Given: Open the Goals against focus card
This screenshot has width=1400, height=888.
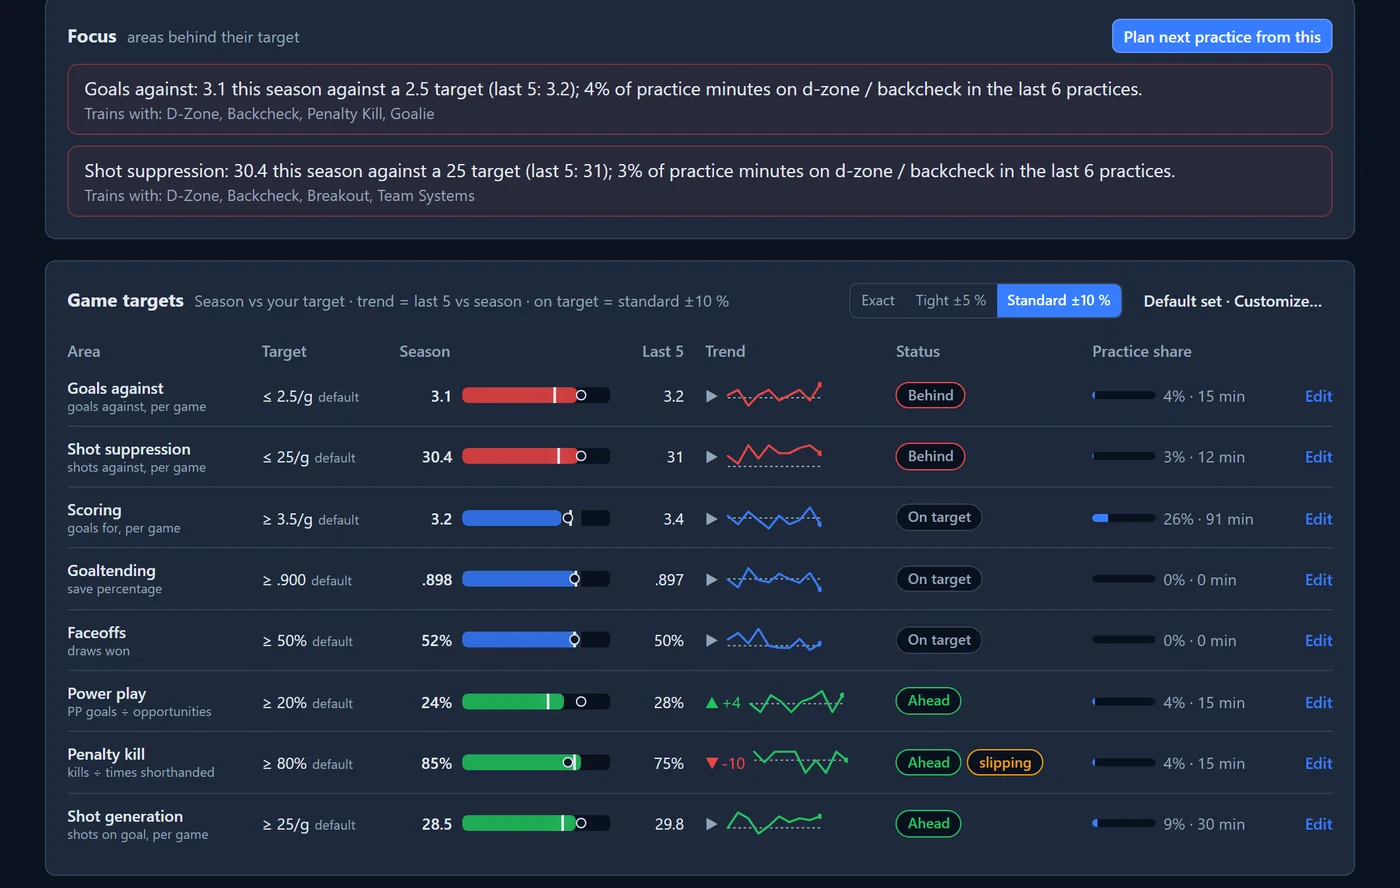Looking at the screenshot, I should (700, 99).
